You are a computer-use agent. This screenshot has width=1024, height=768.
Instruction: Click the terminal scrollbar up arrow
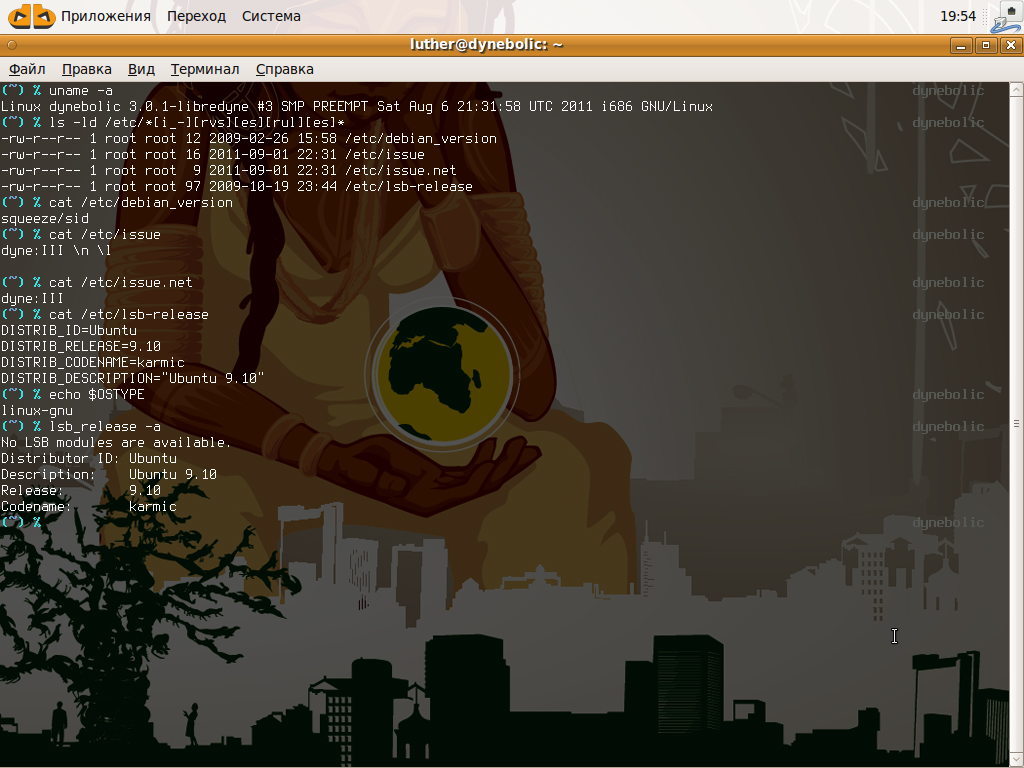pyautogui.click(x=1016, y=90)
